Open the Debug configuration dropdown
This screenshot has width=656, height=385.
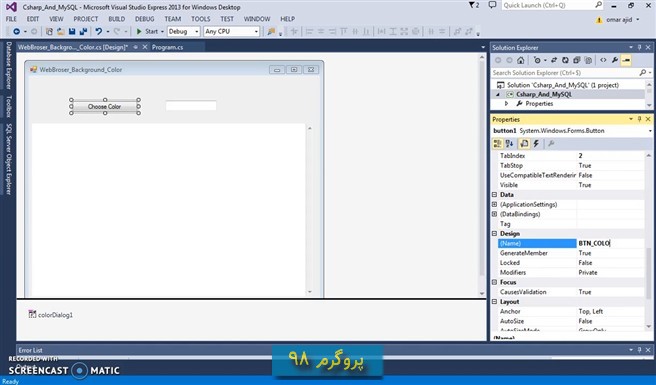tap(183, 31)
